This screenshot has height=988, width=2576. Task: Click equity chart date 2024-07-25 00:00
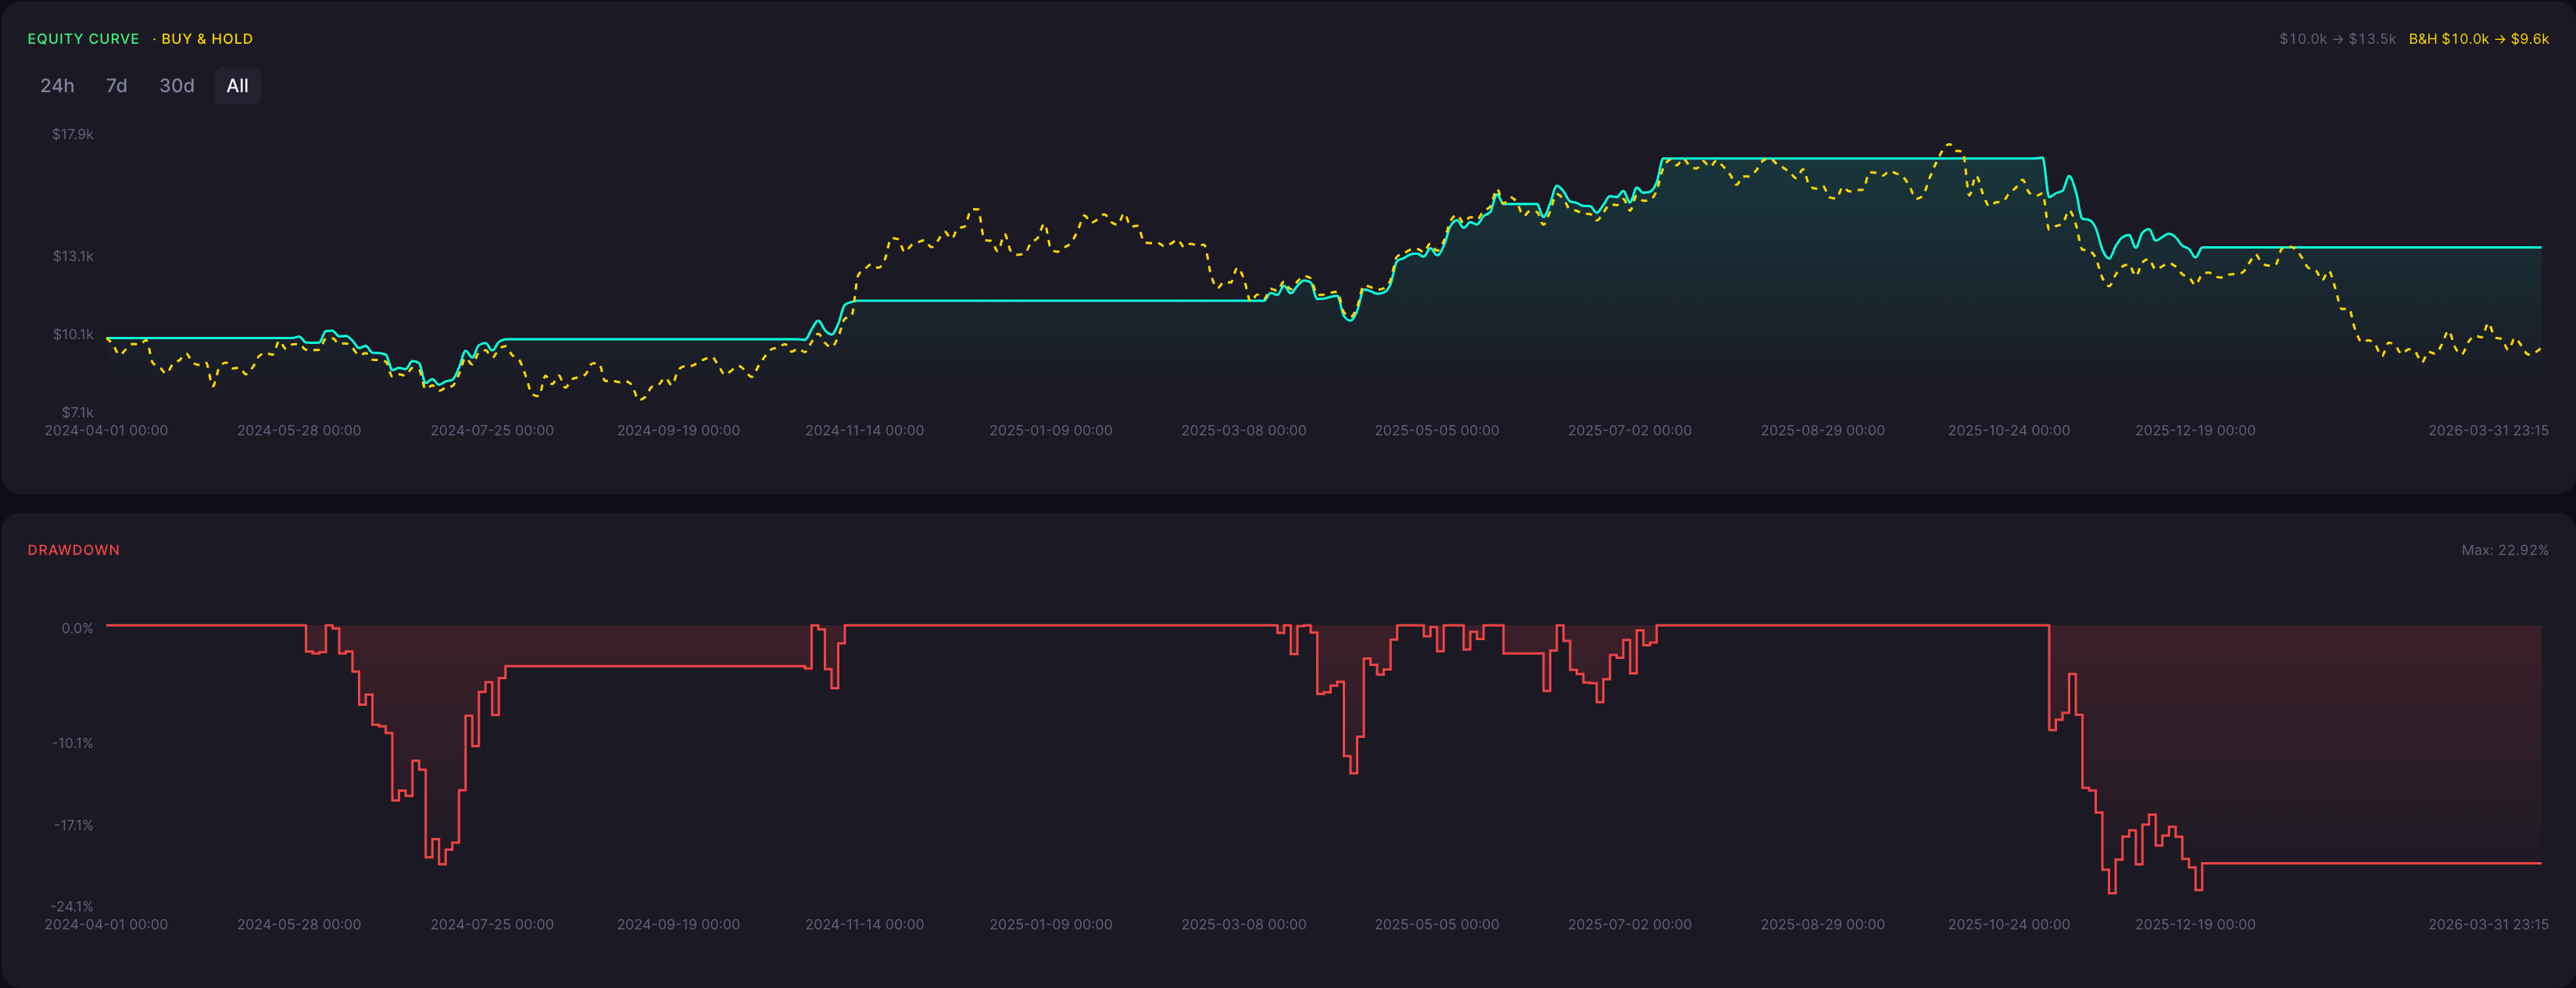point(492,430)
